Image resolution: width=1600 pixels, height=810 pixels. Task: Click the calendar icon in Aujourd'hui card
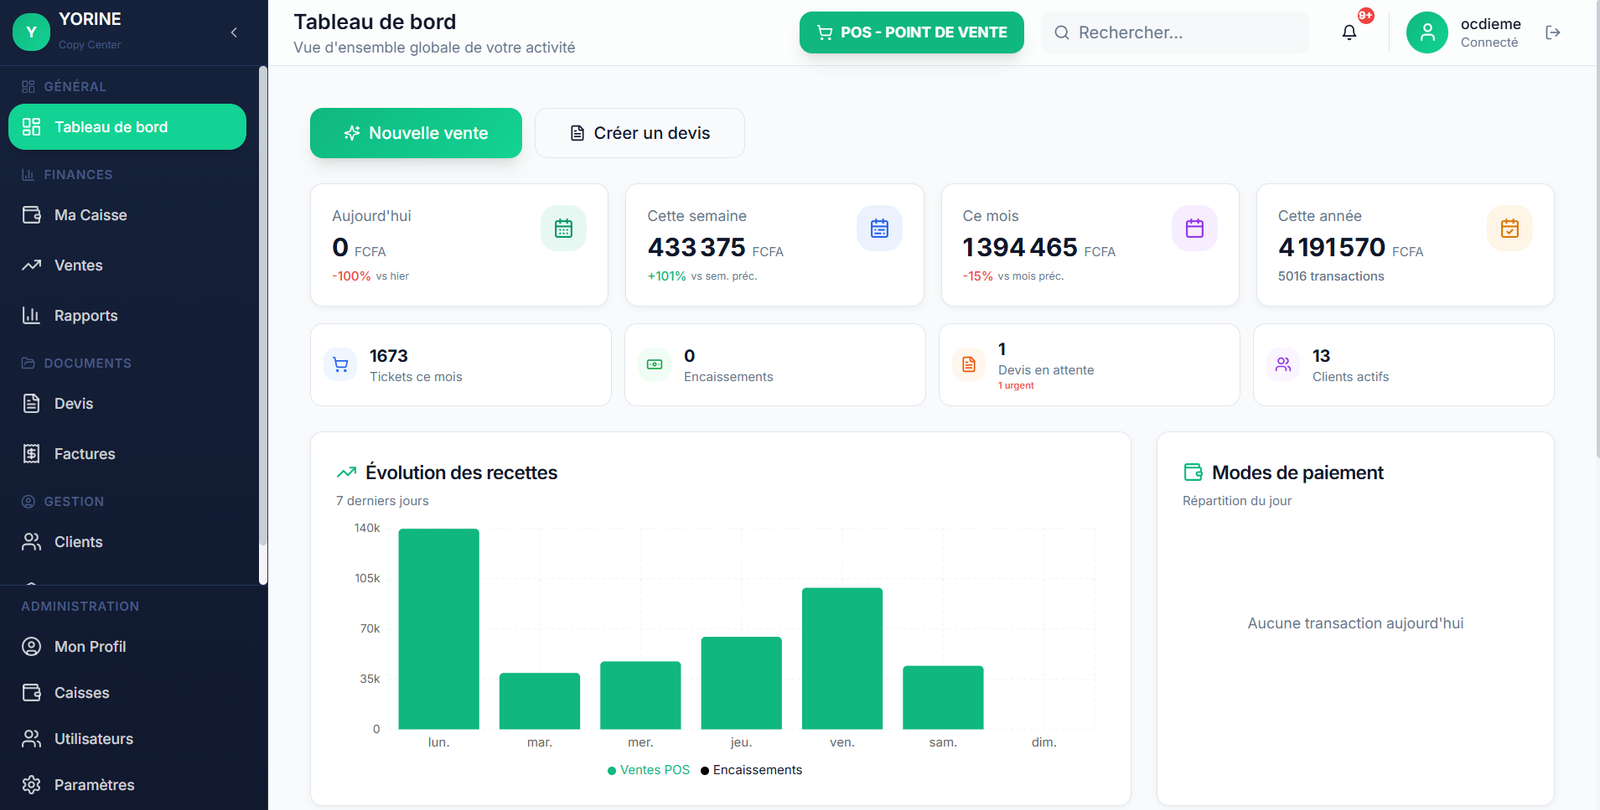(563, 229)
